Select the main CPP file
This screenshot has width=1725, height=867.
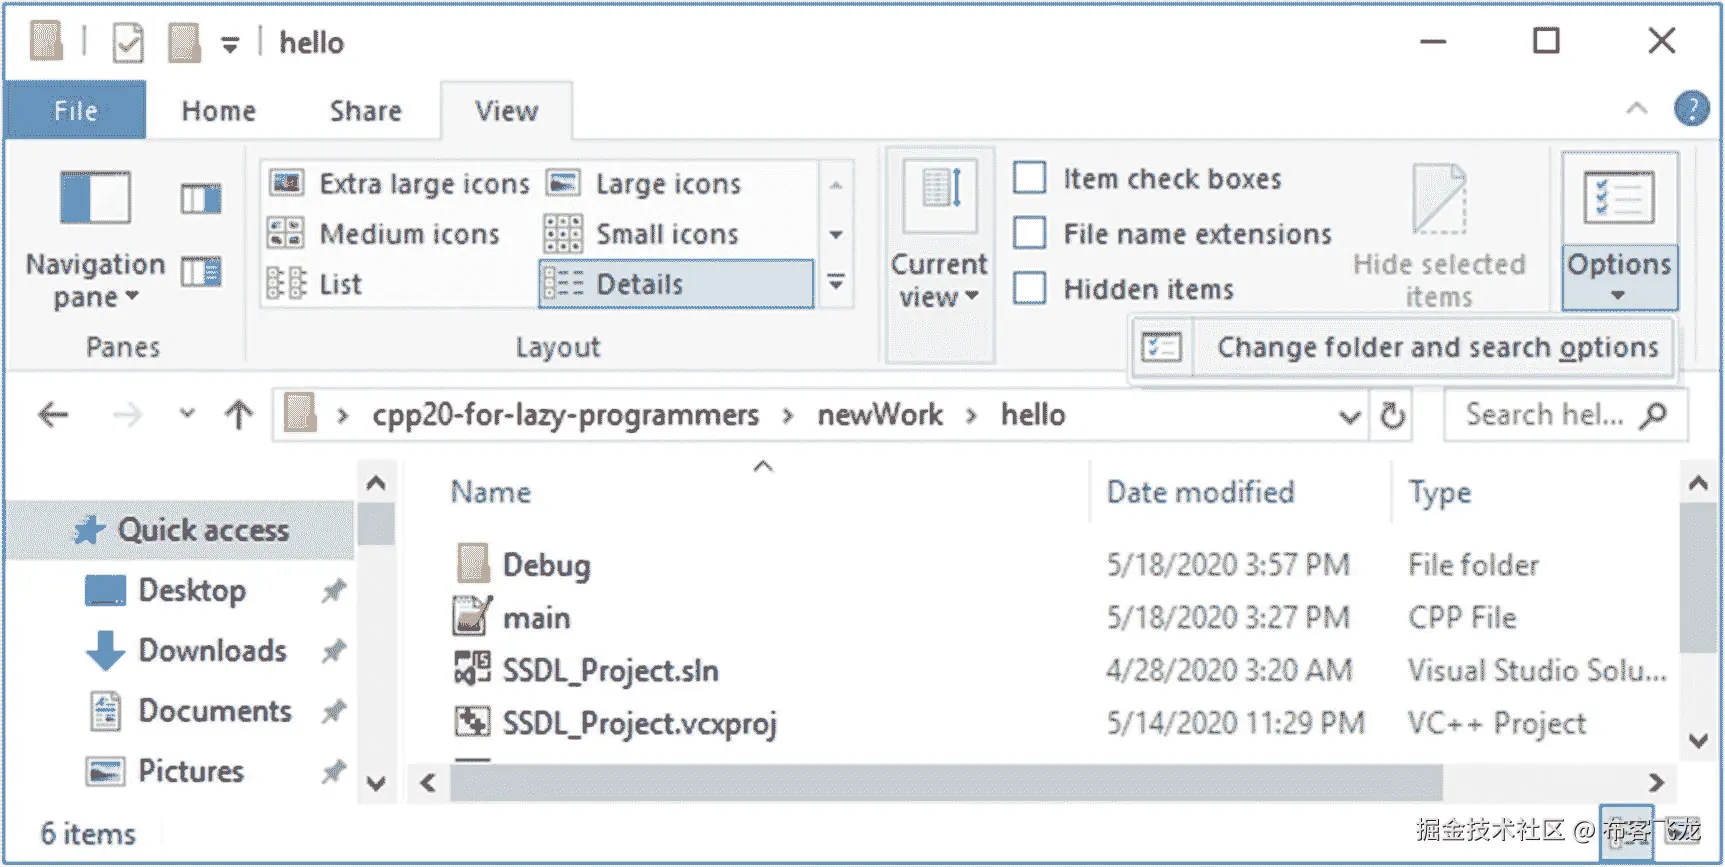(x=512, y=618)
